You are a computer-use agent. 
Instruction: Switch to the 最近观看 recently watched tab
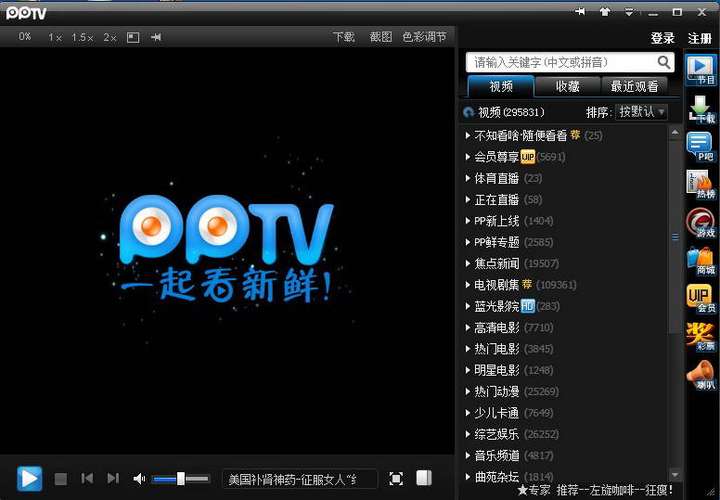point(635,86)
